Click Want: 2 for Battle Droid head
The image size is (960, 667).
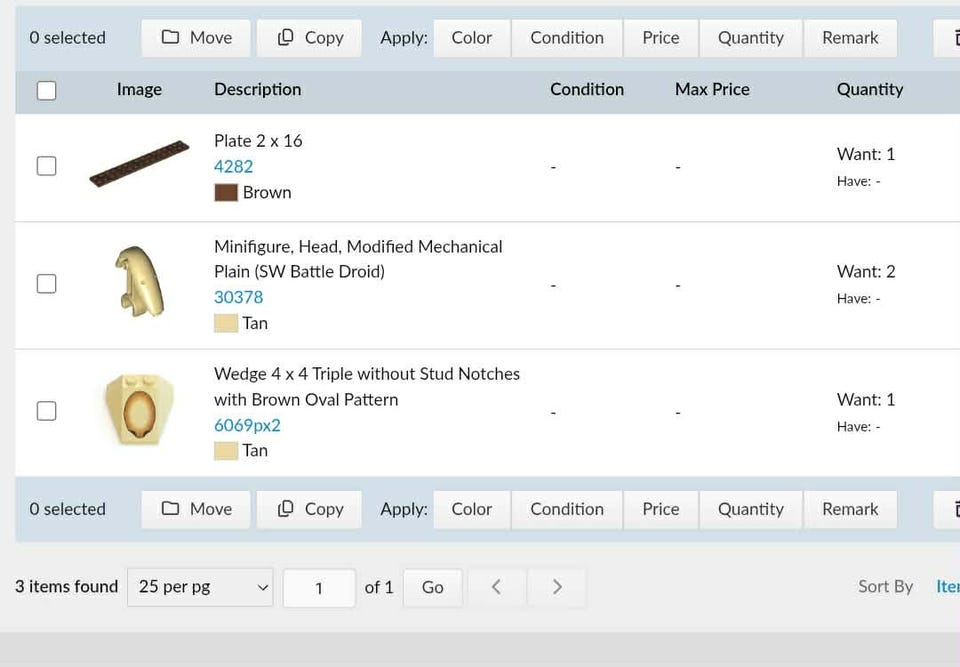(x=866, y=271)
